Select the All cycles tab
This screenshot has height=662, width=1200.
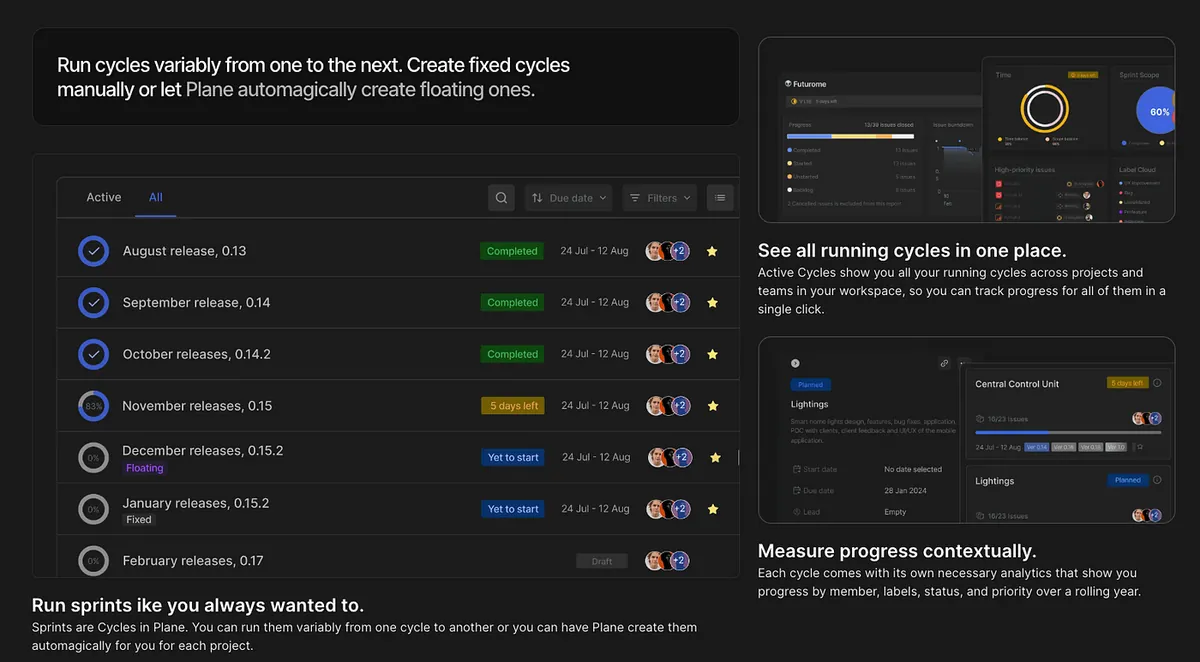156,197
